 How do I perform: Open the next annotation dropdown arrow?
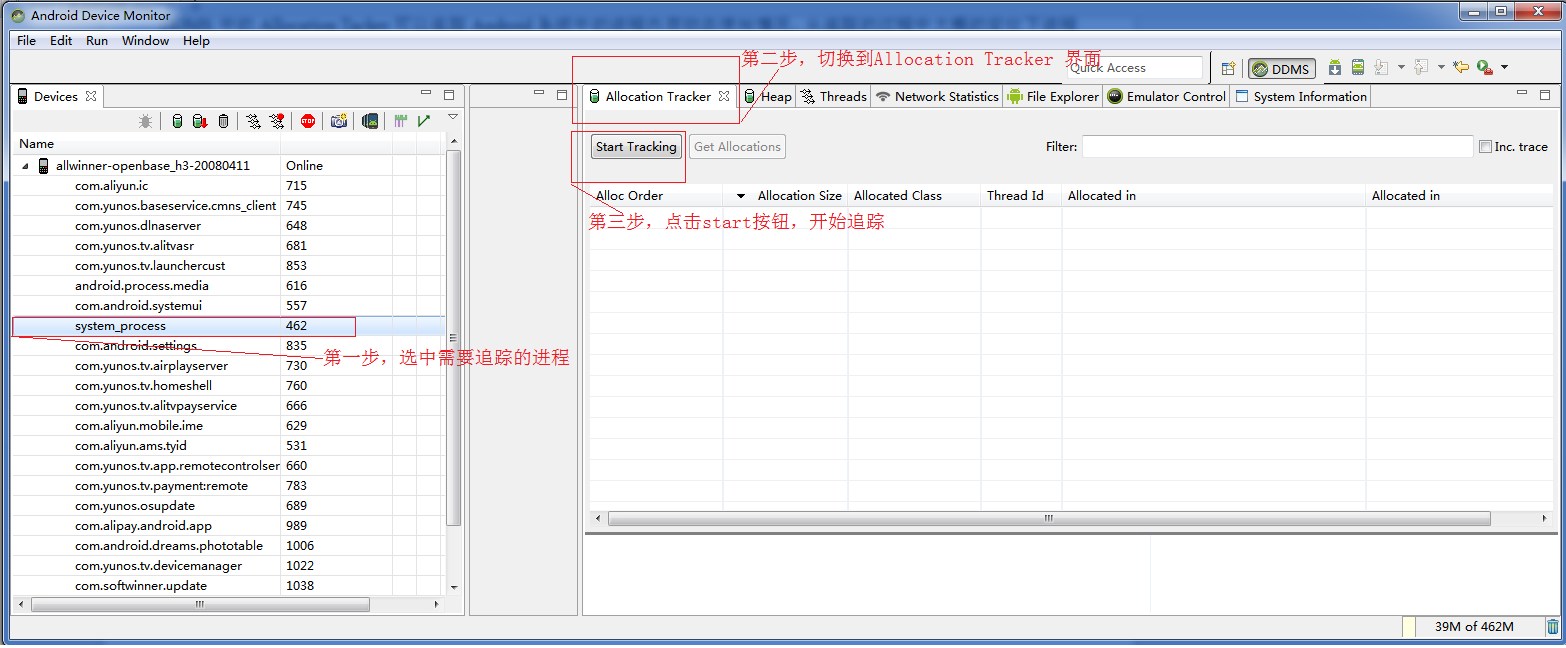(1401, 68)
